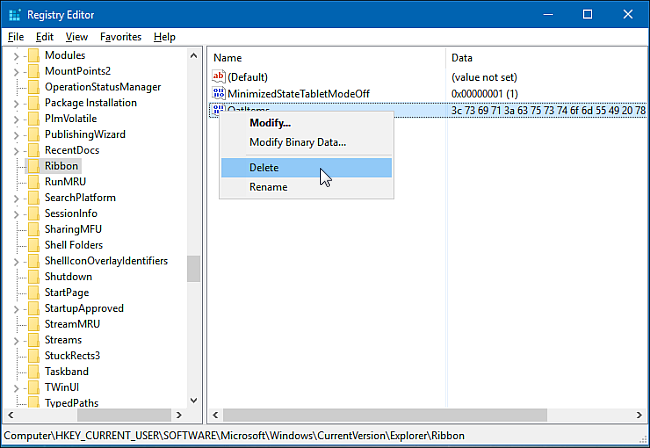The width and height of the screenshot is (650, 448).
Task: Click the QatItems binary value icon
Action: (x=218, y=109)
